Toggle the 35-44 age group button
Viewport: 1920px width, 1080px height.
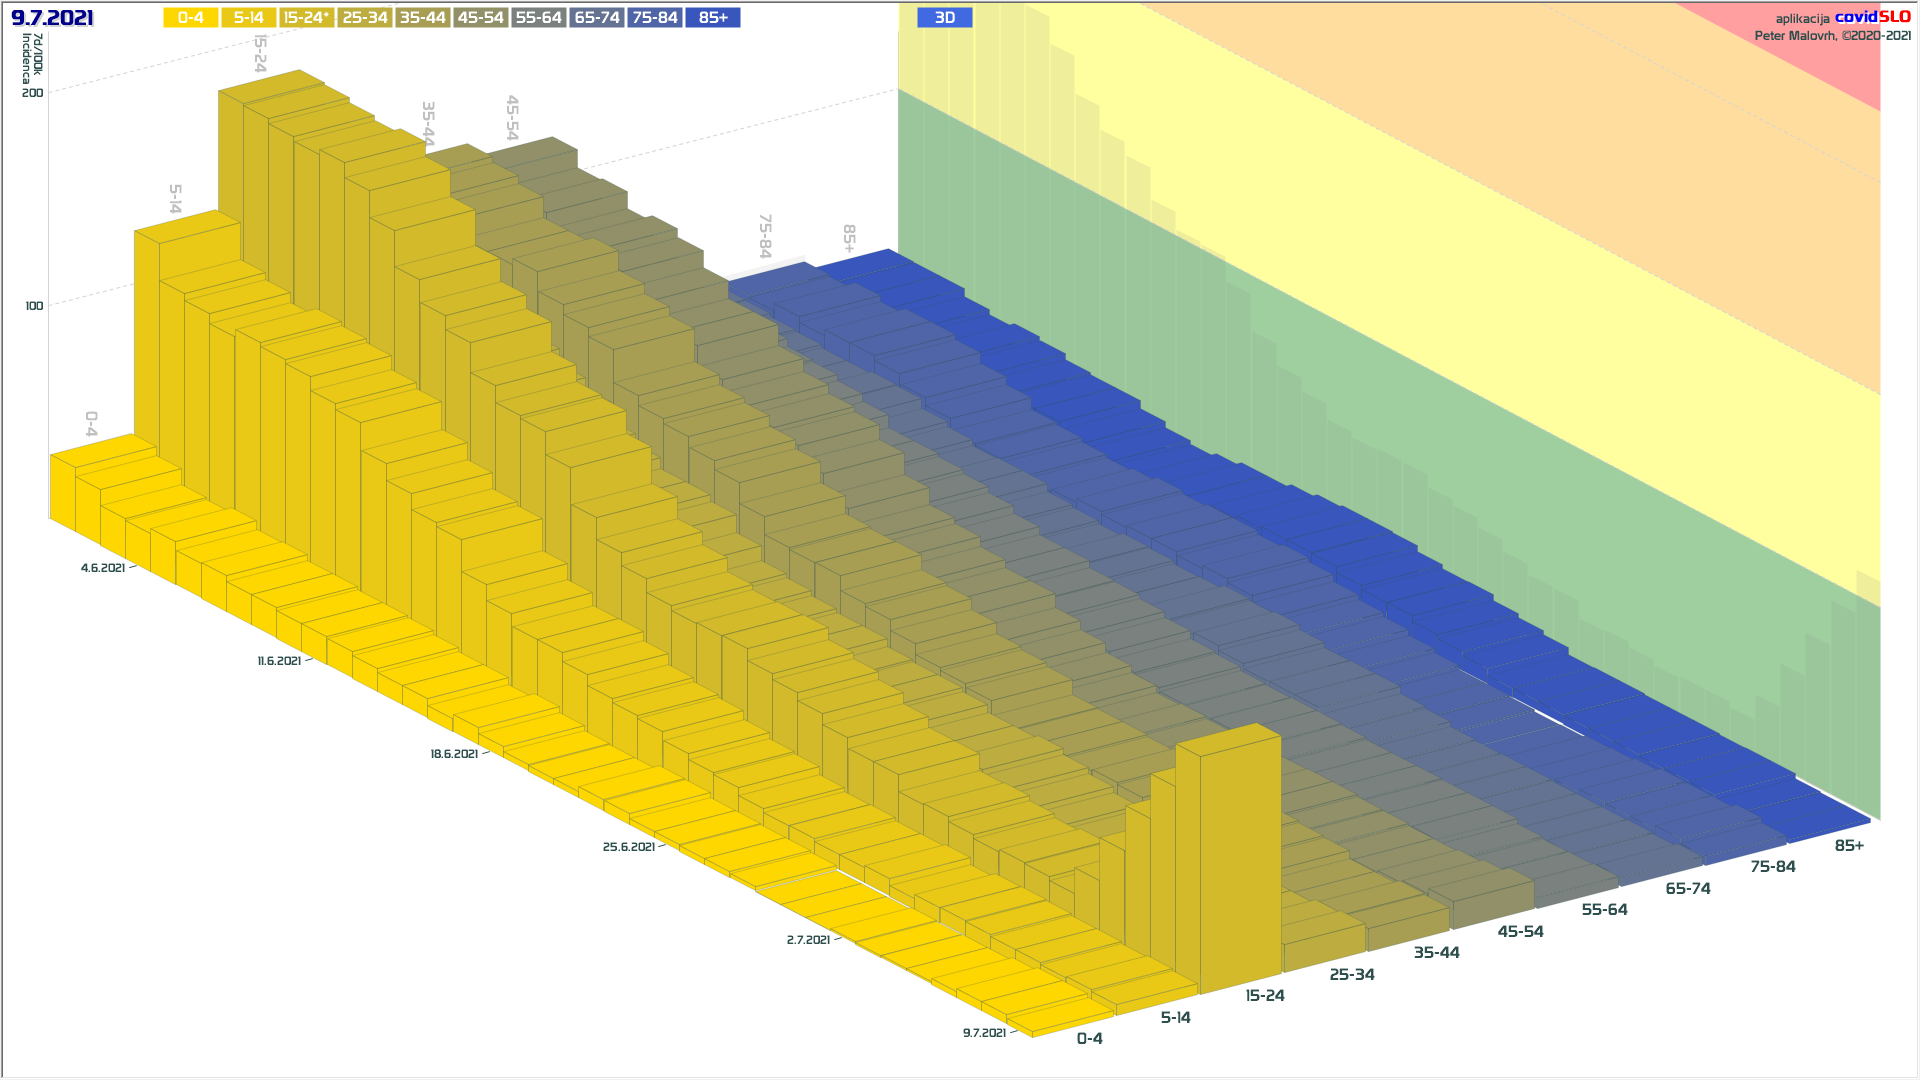(x=422, y=18)
